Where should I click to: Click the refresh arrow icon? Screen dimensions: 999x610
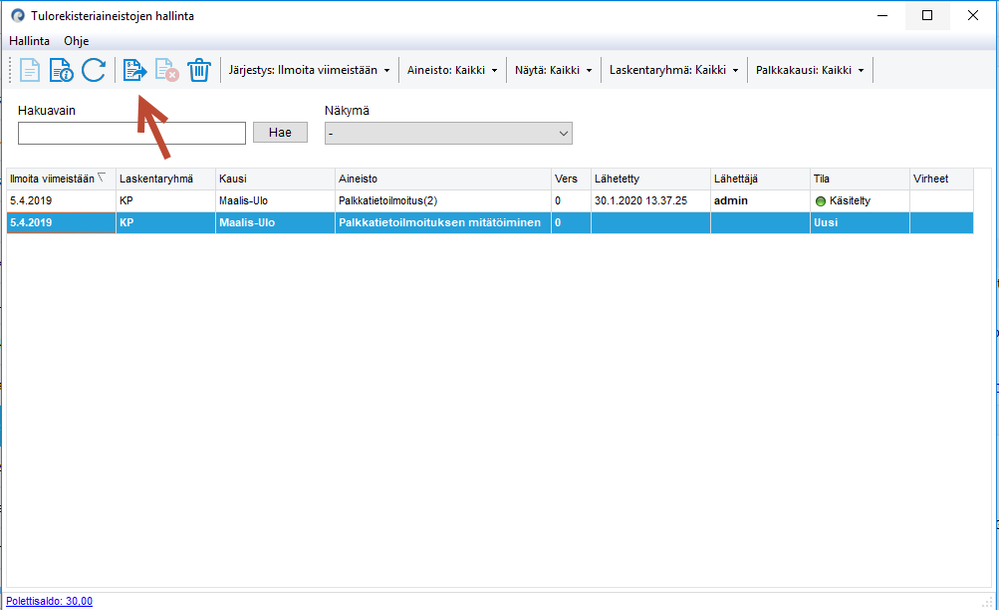(94, 70)
